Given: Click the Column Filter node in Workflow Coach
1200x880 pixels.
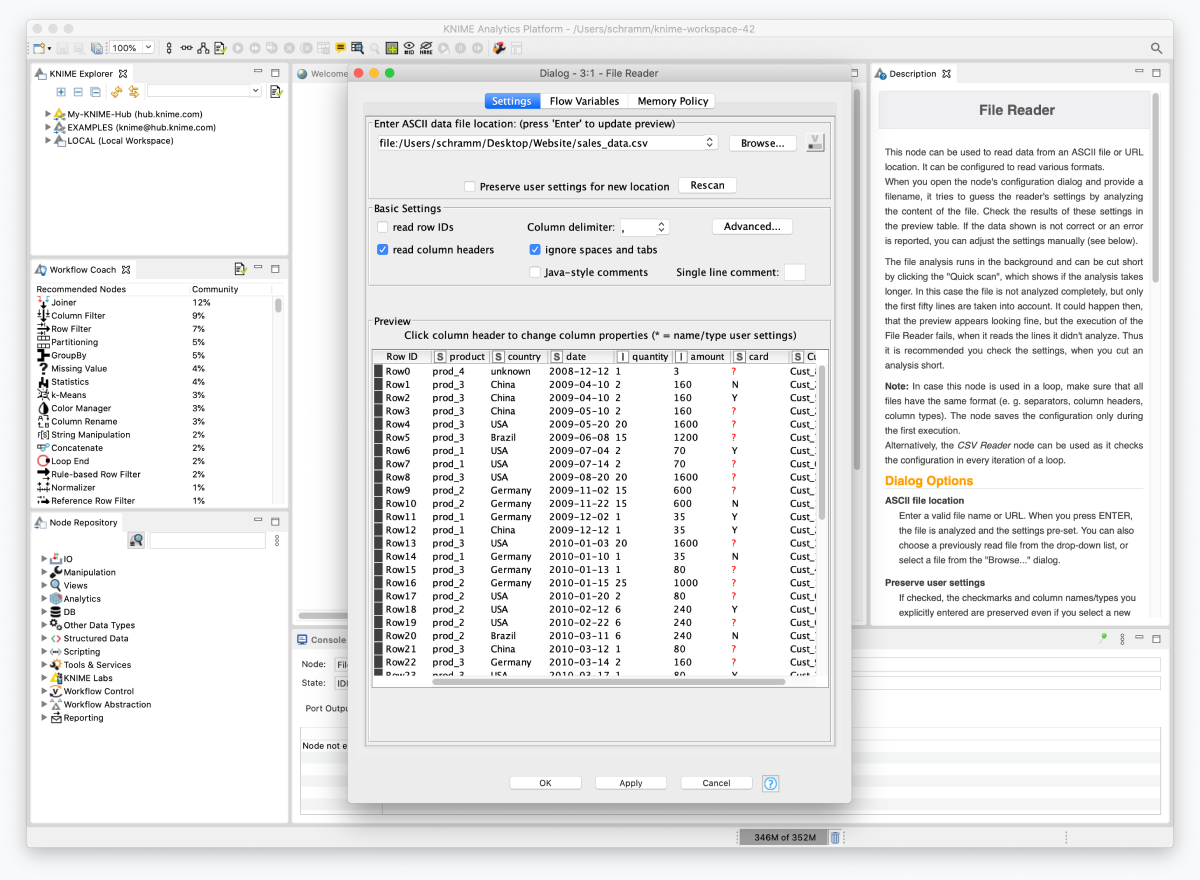Looking at the screenshot, I should [78, 316].
